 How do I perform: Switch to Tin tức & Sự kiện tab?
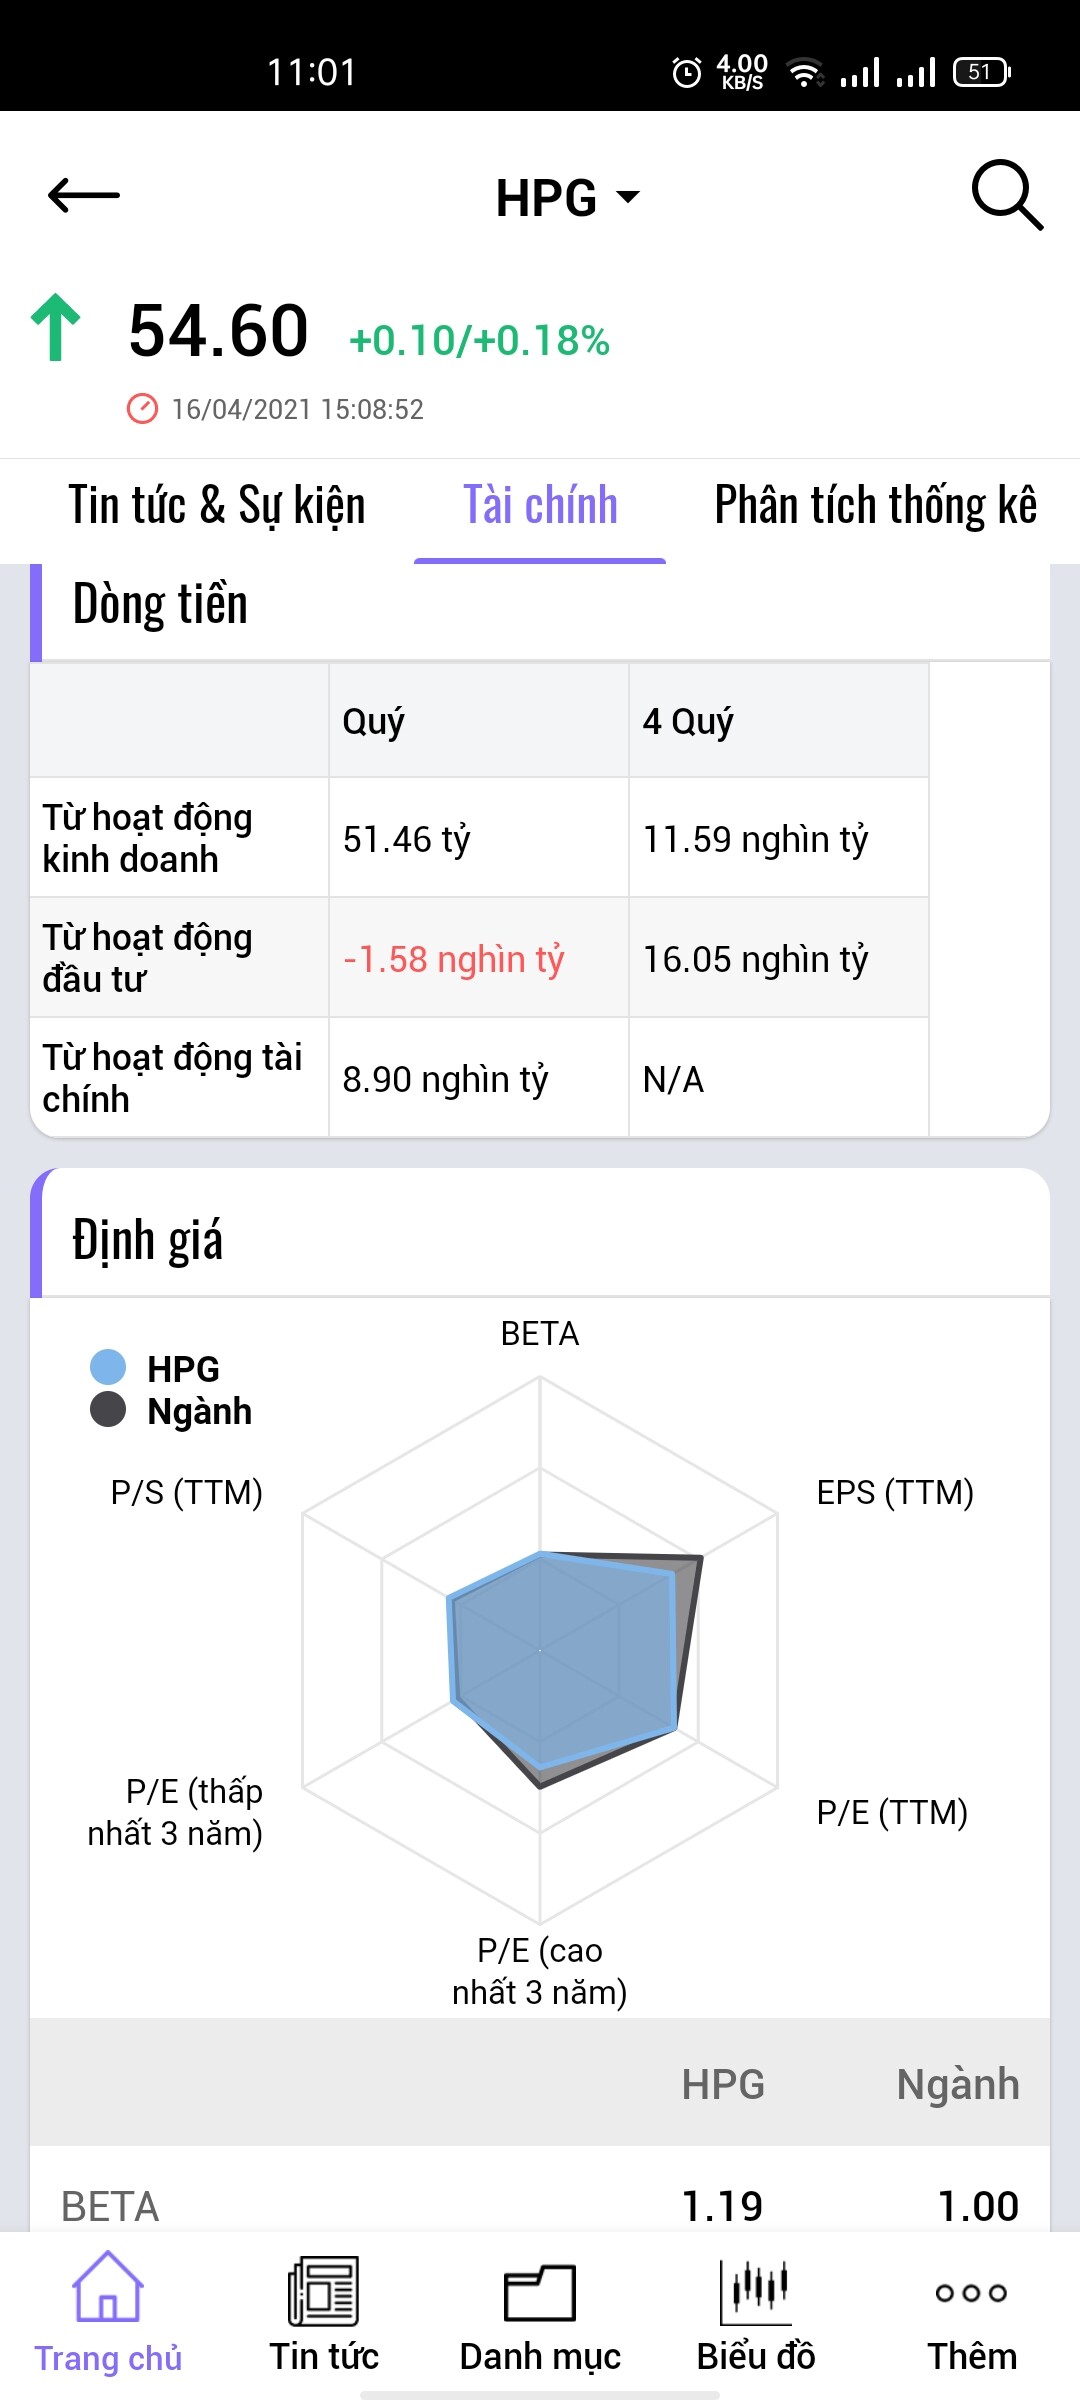click(x=217, y=505)
